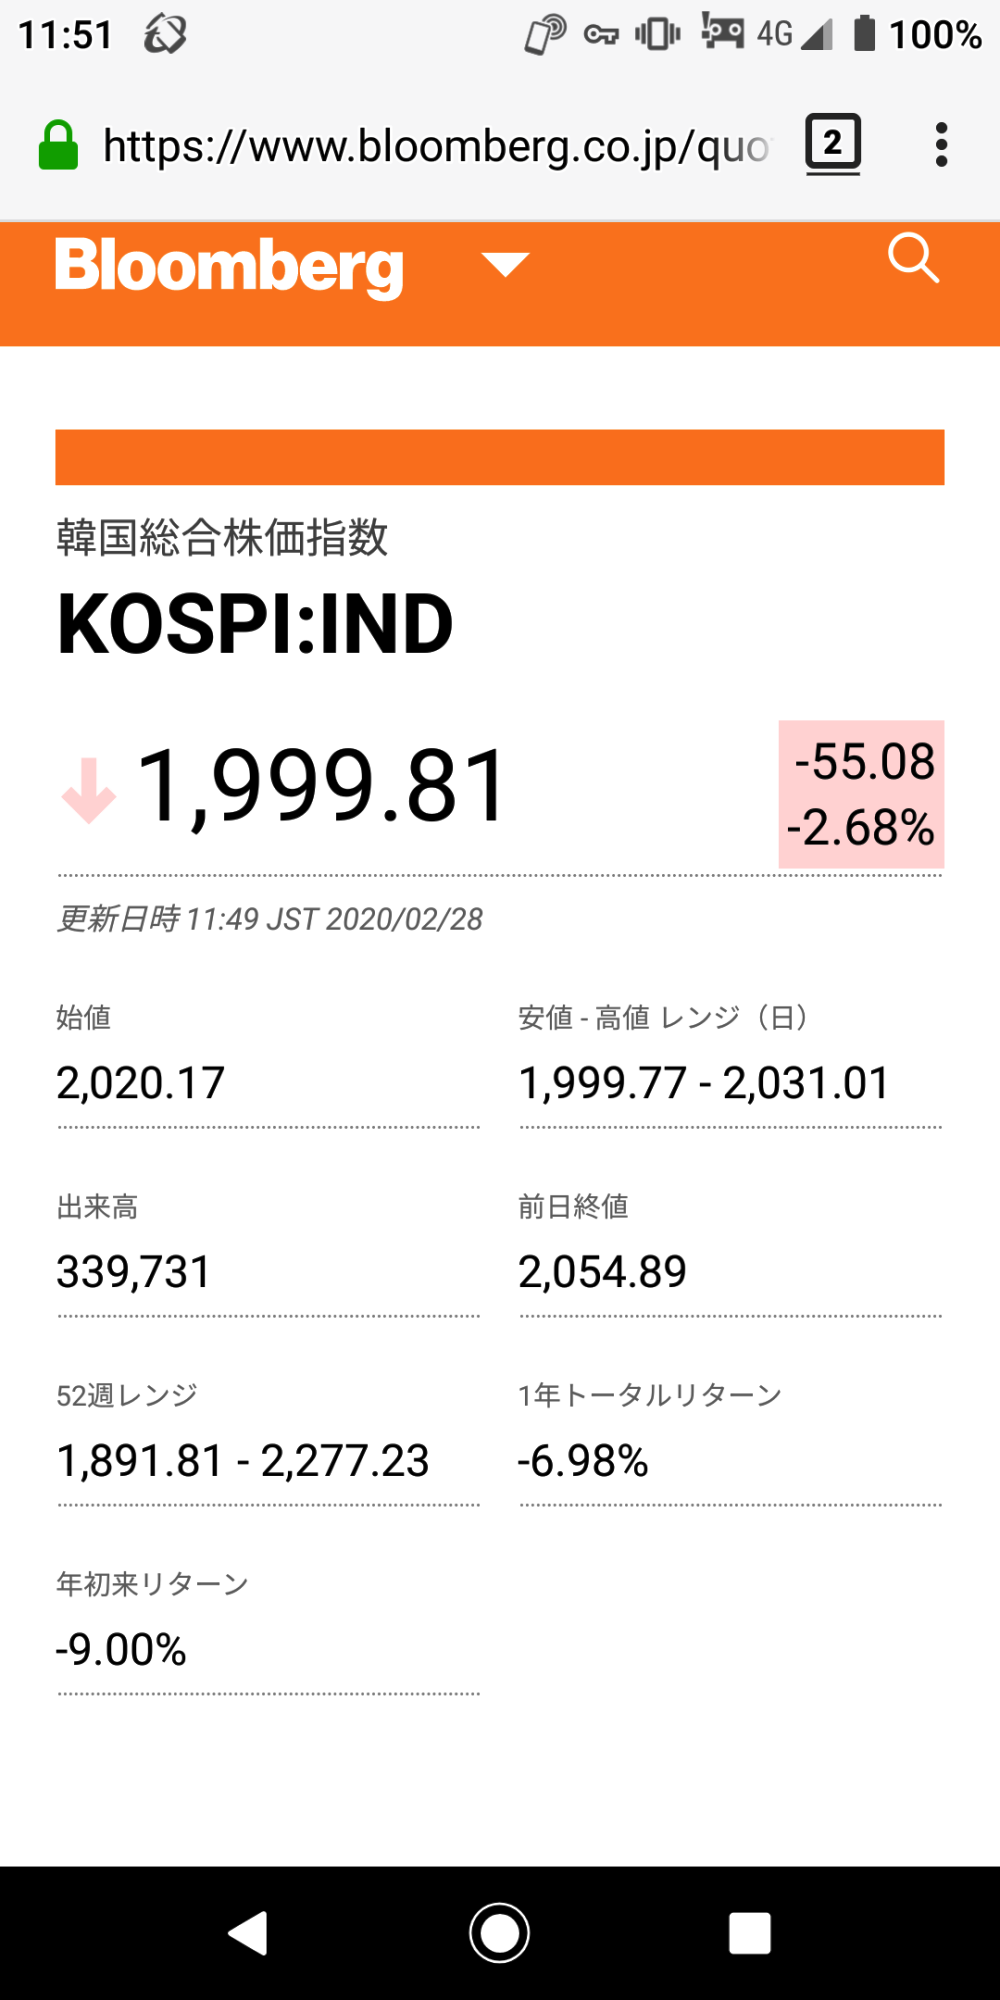This screenshot has height=2000, width=1000.
Task: Tap the 52週レンジ value row
Action: 243,1461
